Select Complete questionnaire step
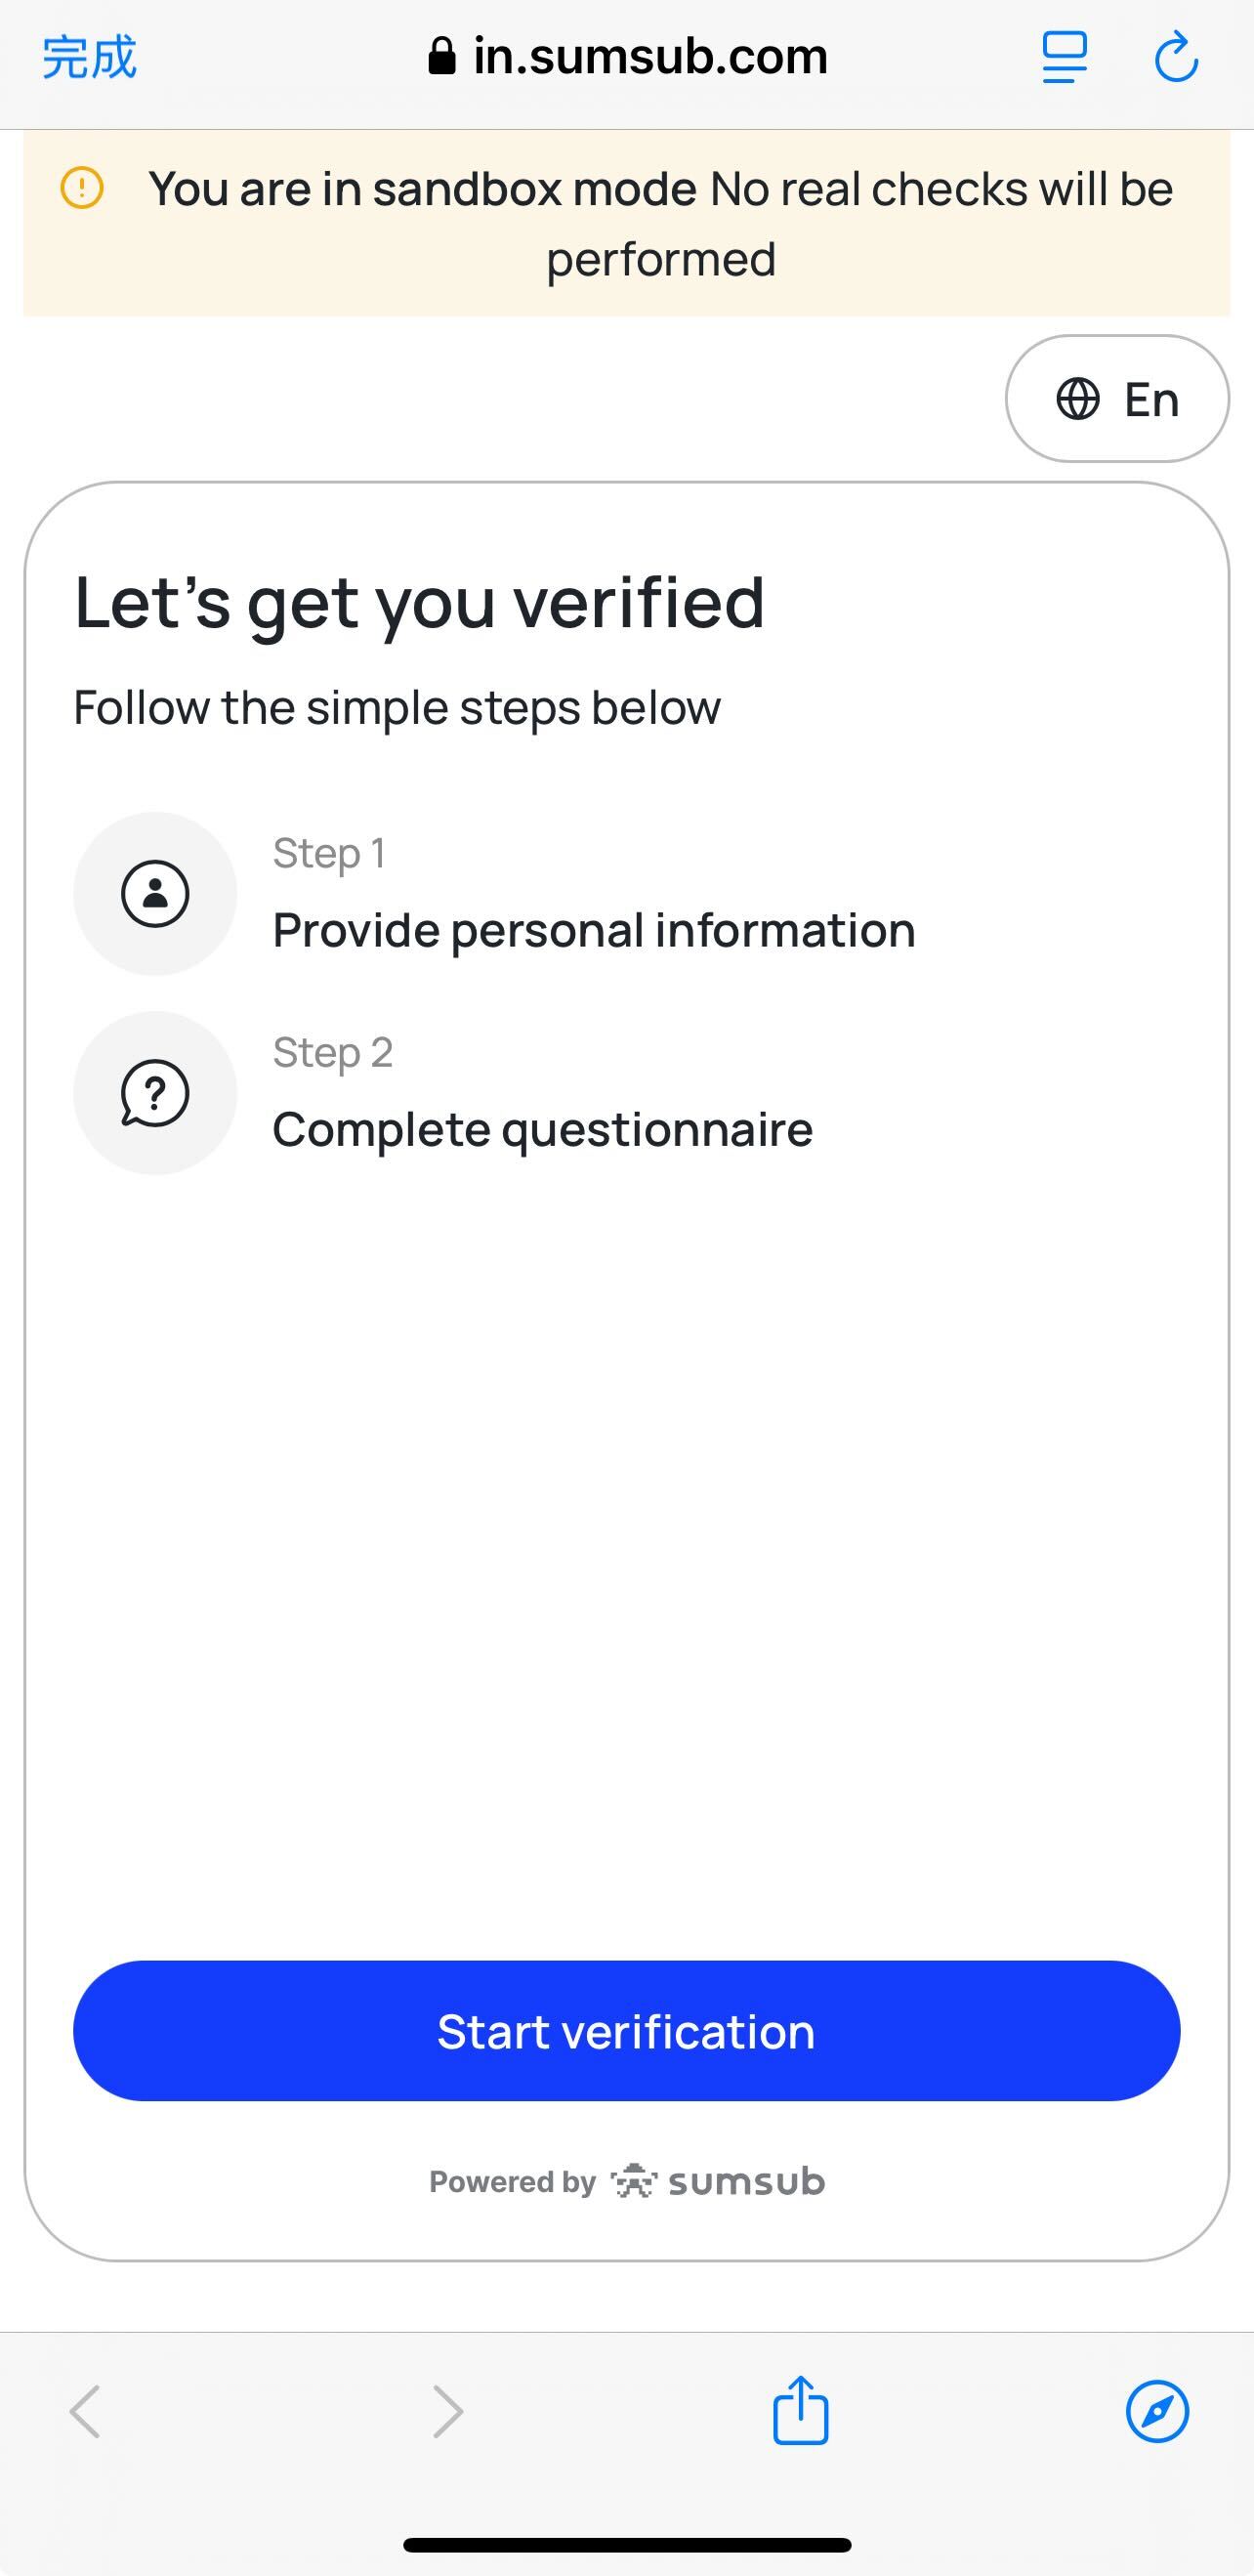 click(542, 1130)
